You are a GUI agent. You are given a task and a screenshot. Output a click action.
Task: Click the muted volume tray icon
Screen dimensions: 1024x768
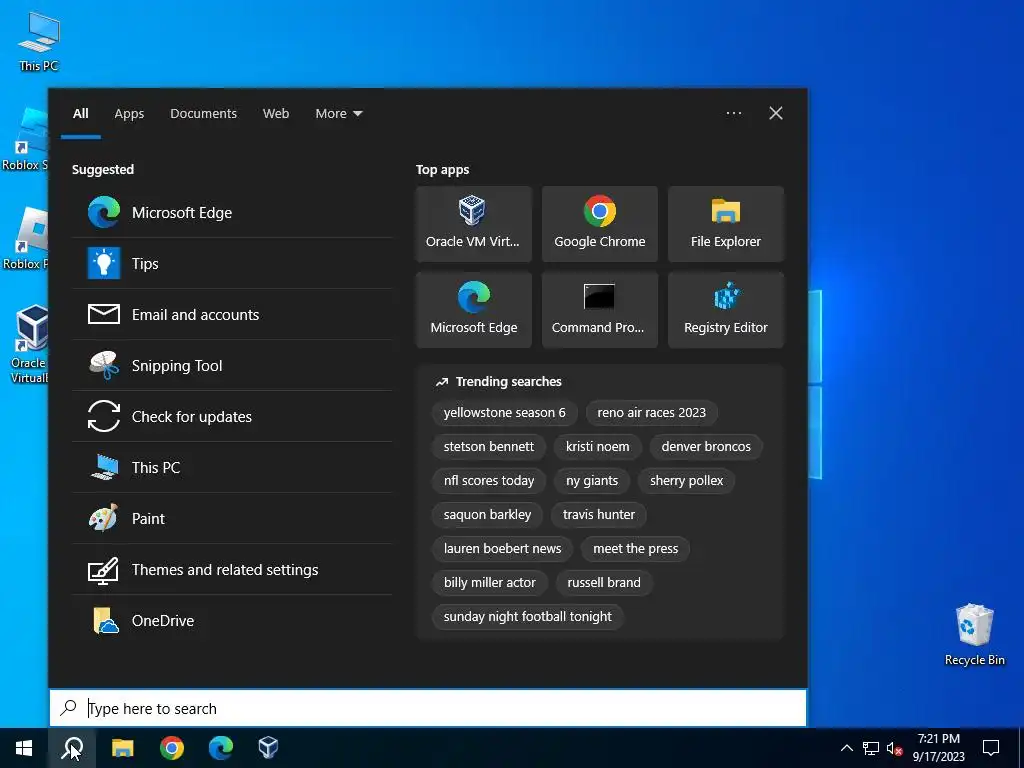pos(895,748)
